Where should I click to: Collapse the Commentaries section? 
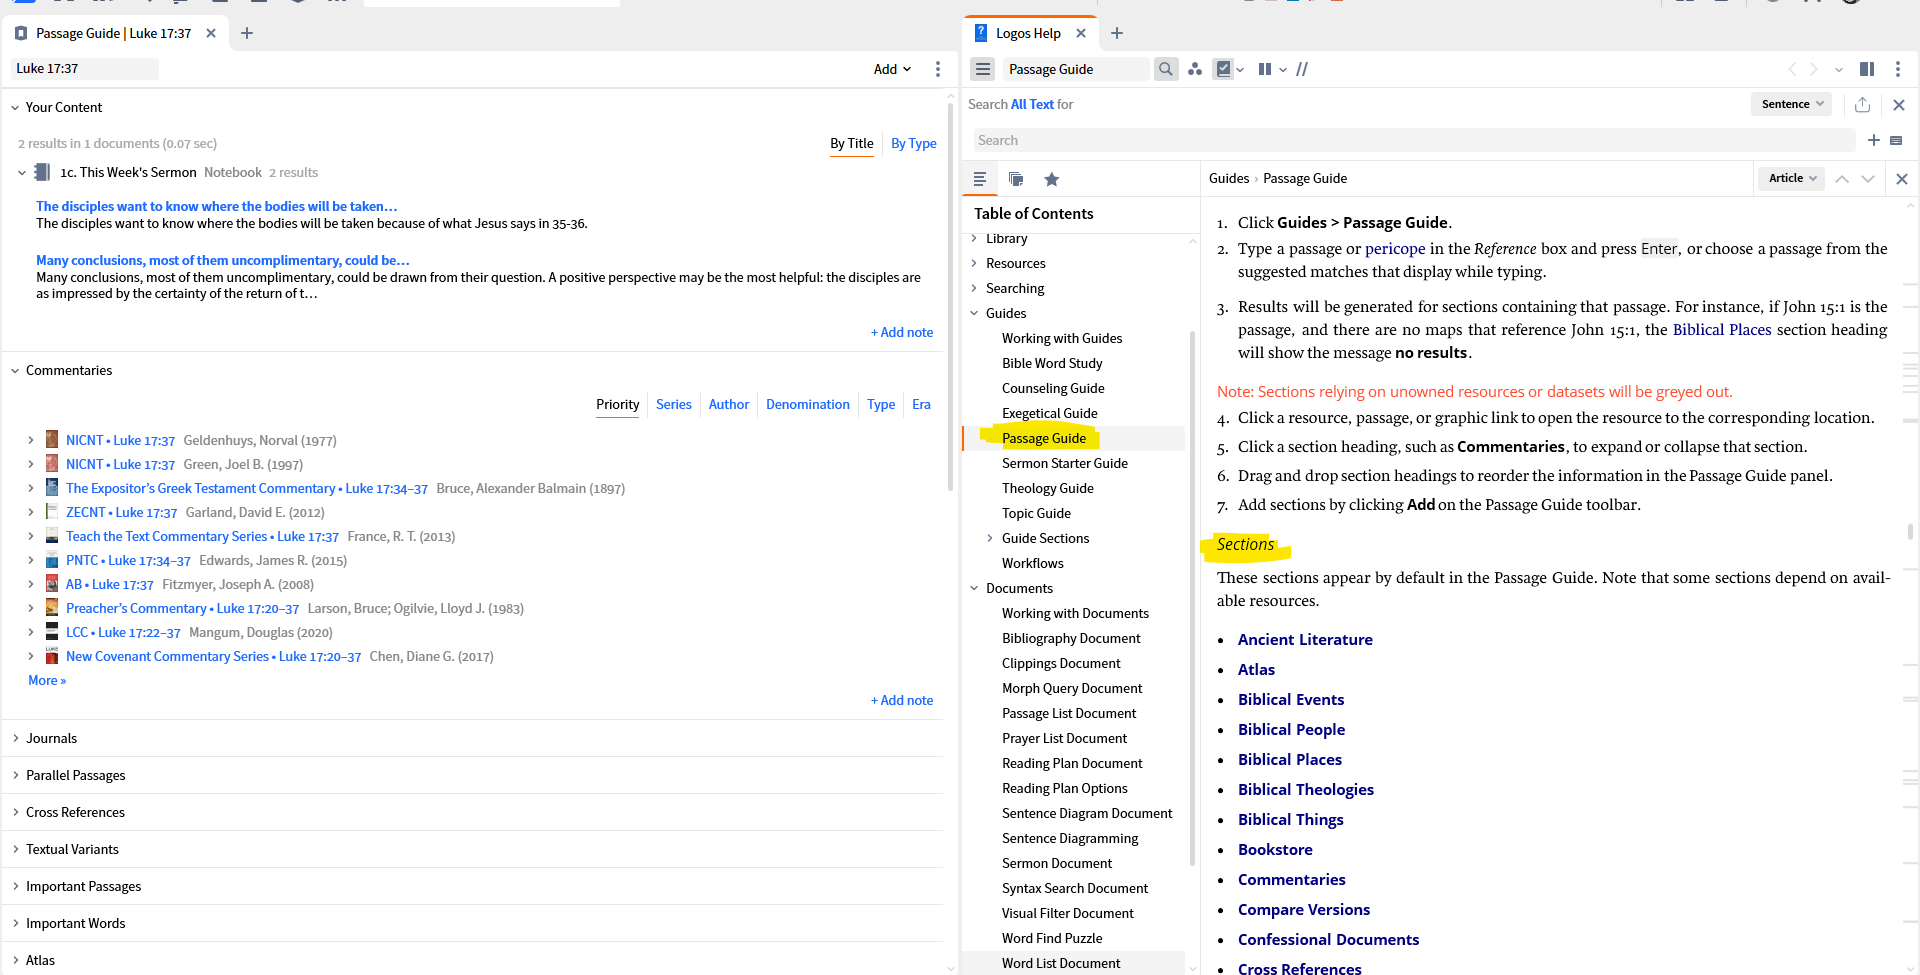pos(15,370)
